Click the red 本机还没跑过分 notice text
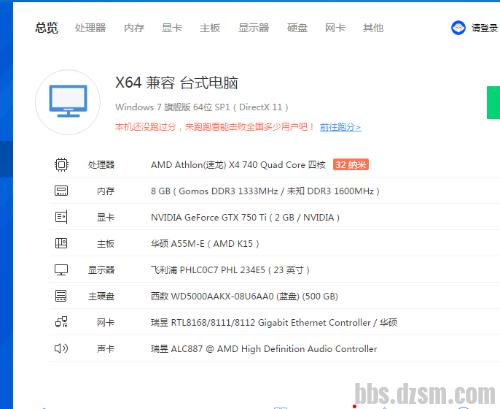Image resolution: width=500 pixels, height=409 pixels. (214, 127)
